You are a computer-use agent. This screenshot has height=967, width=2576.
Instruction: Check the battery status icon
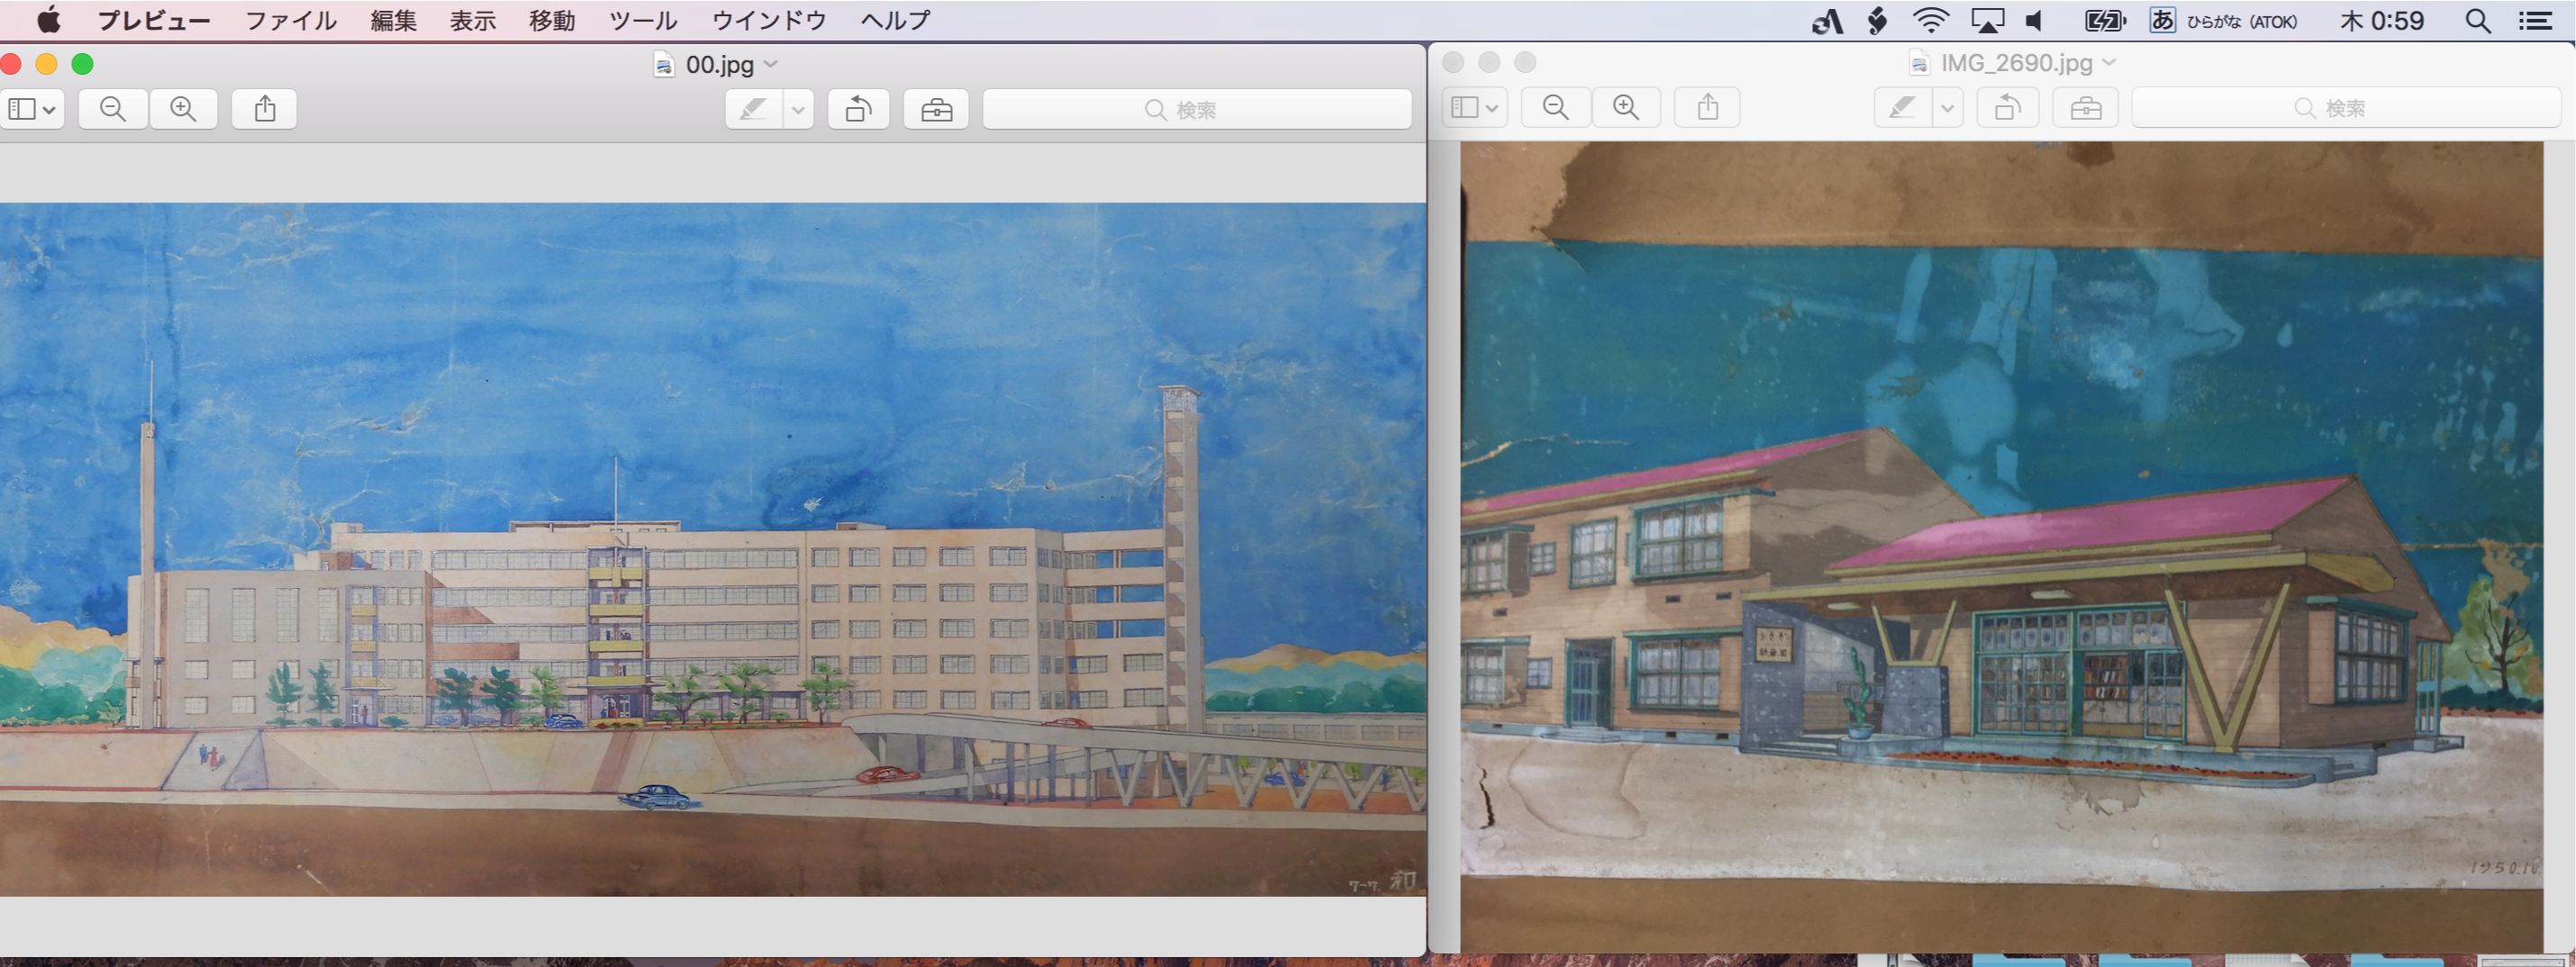(2105, 20)
